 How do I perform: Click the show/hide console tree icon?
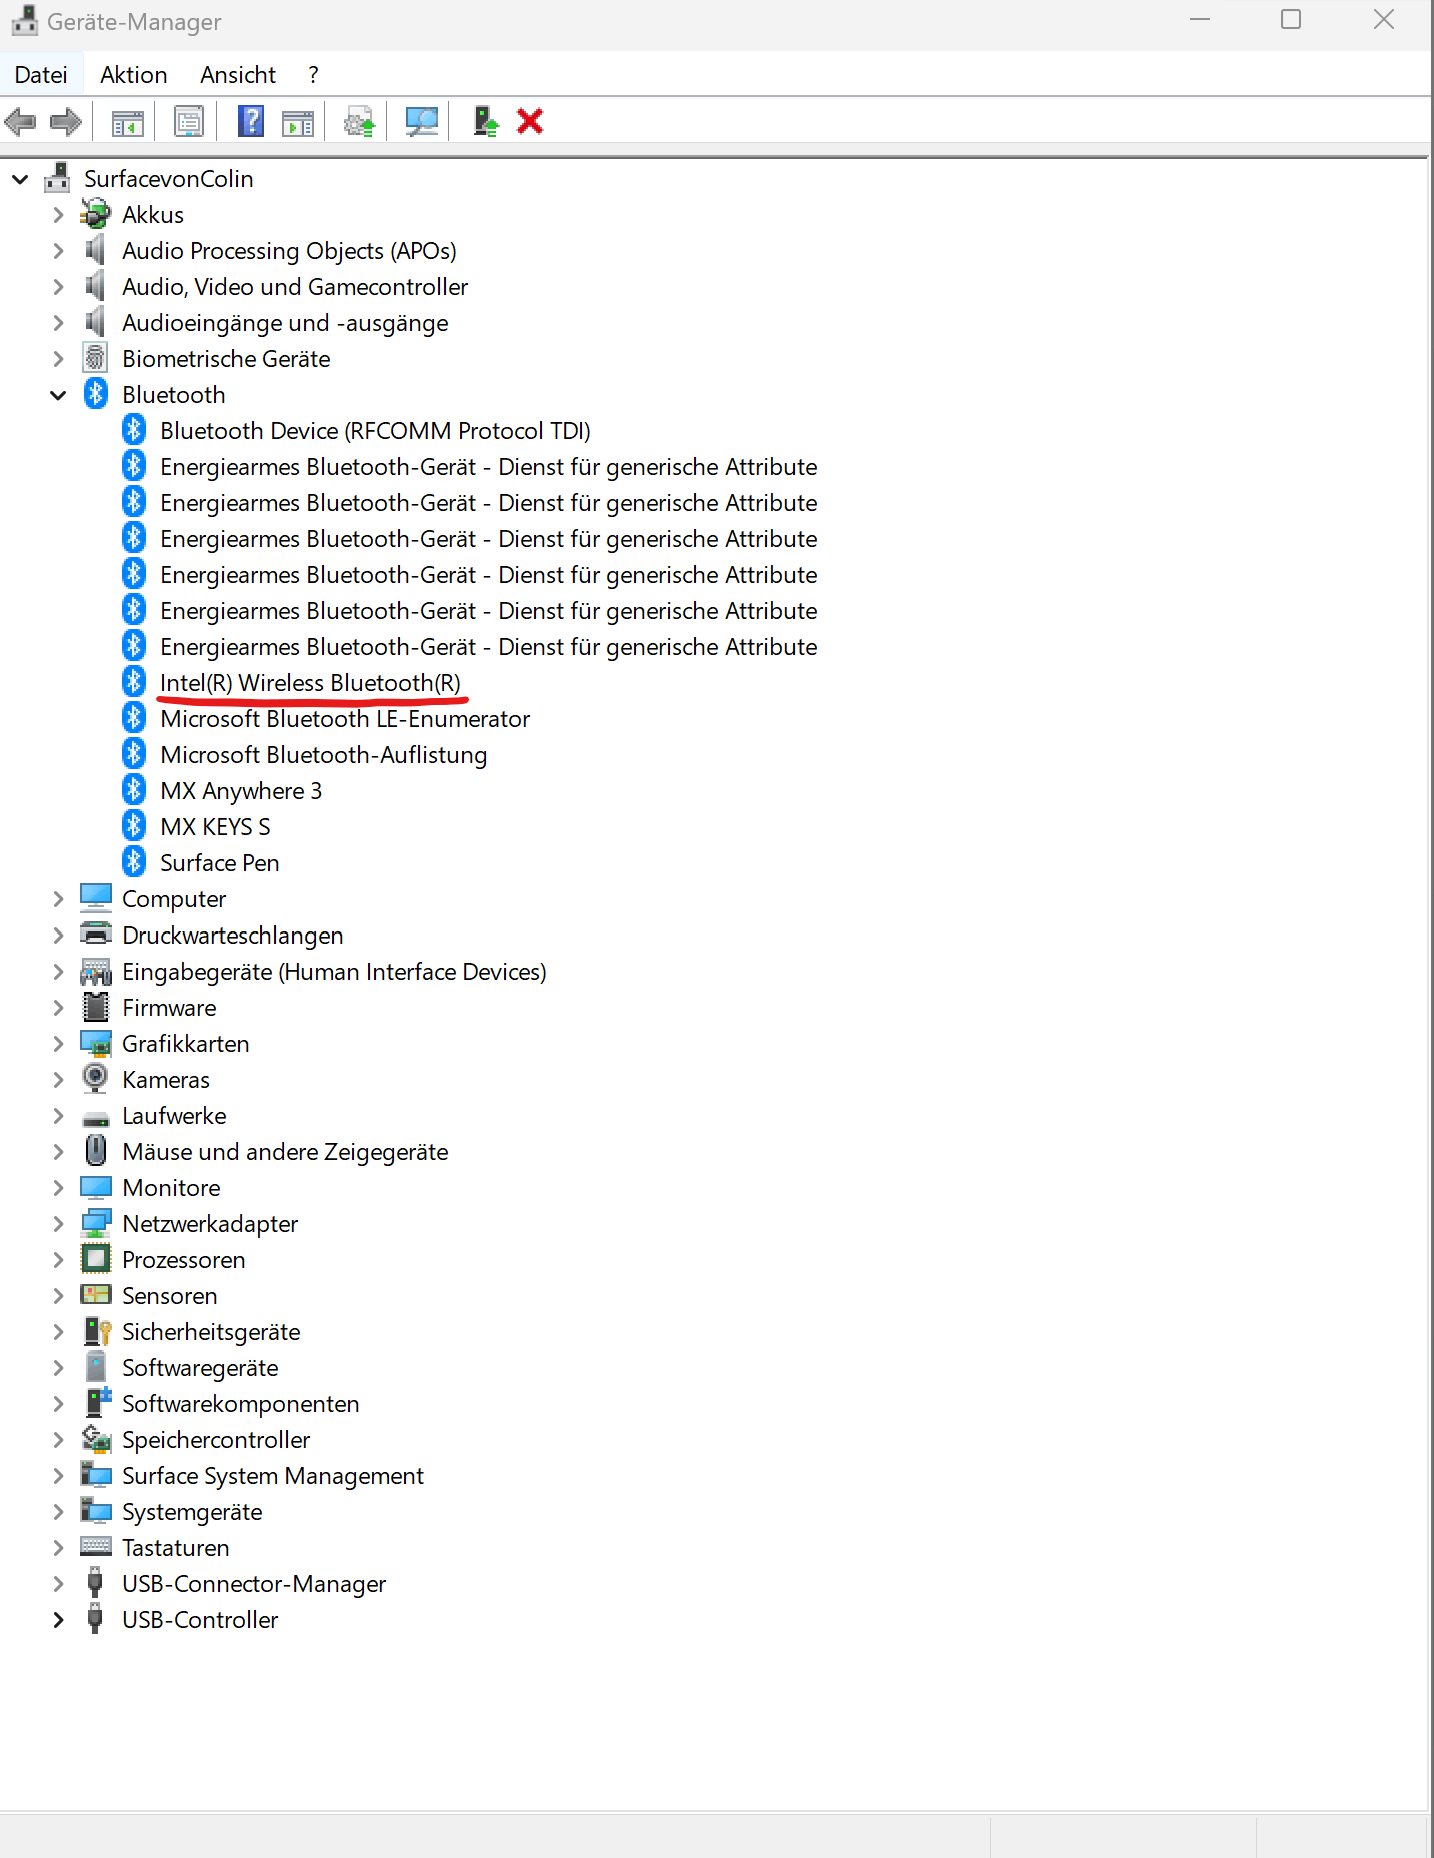point(127,123)
